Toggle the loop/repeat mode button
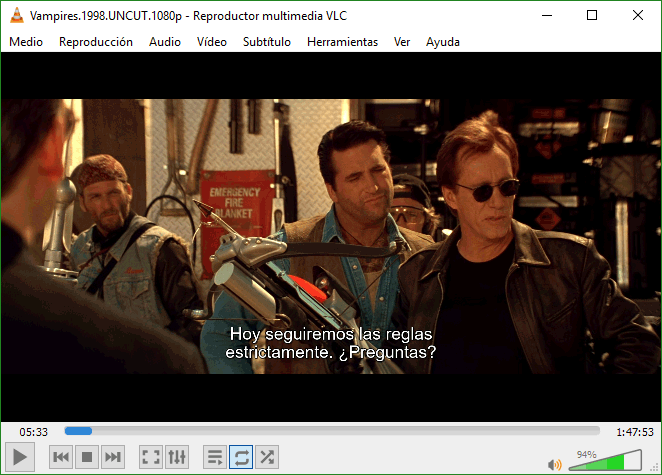This screenshot has height=475, width=662. point(241,457)
